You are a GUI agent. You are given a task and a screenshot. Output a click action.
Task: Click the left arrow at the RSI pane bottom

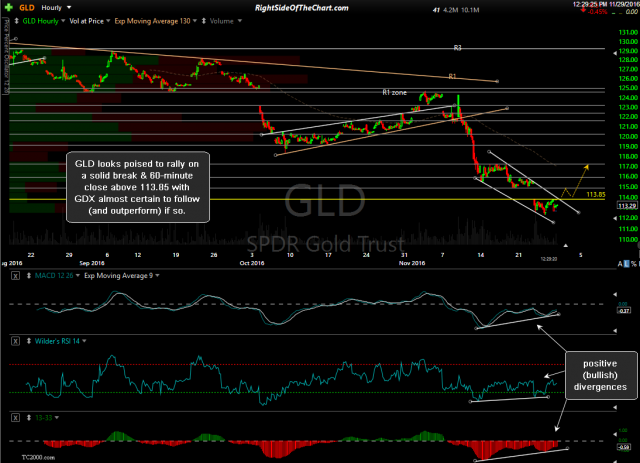[x=615, y=407]
